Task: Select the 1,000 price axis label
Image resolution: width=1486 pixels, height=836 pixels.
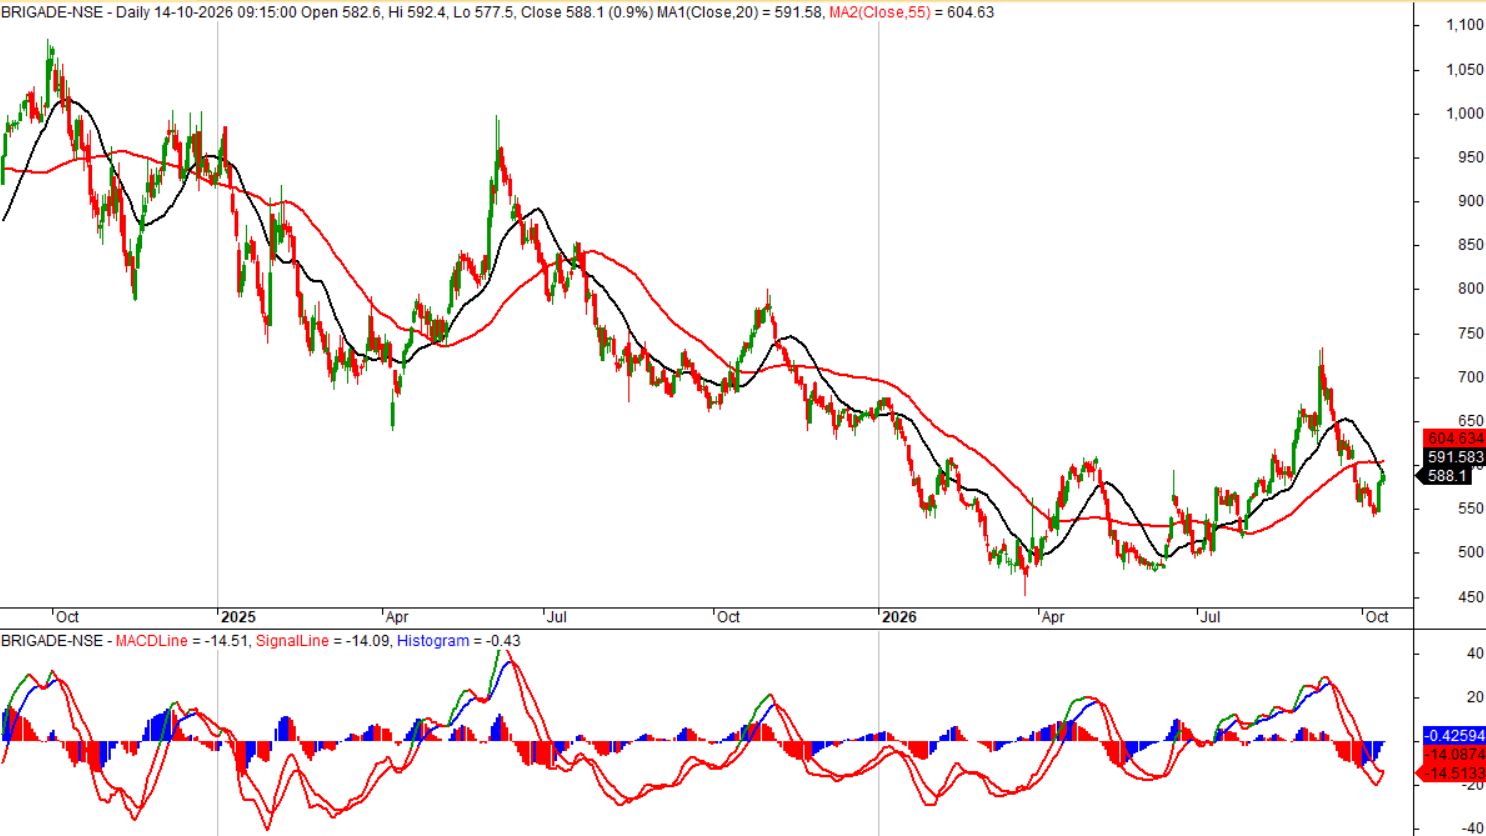Action: click(x=1465, y=114)
